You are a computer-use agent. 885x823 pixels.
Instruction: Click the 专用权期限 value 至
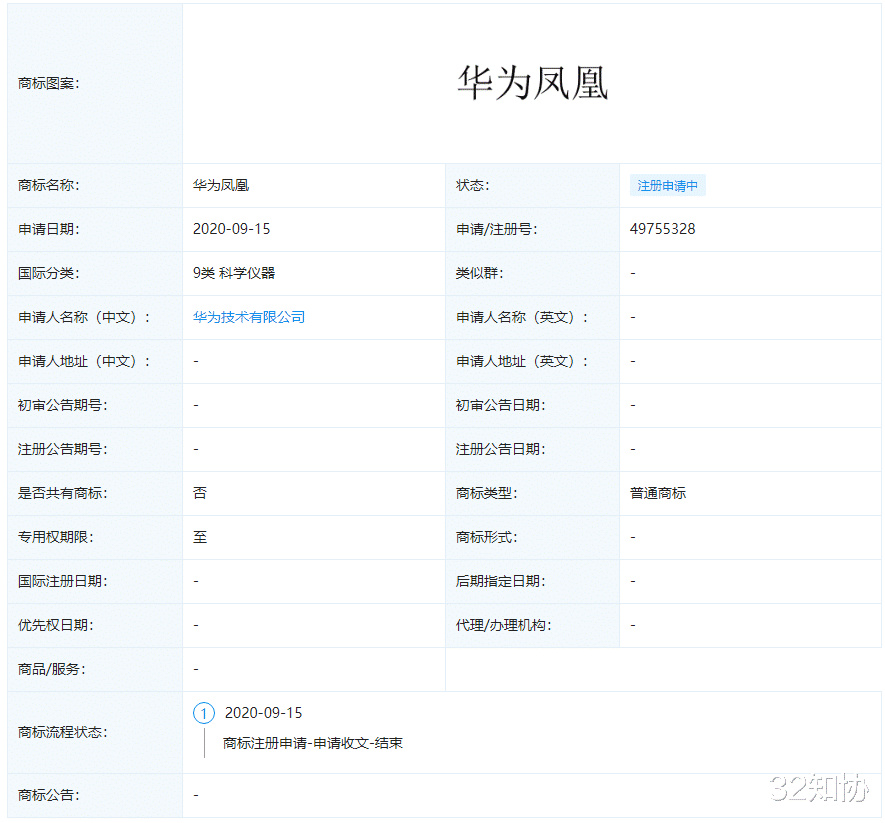click(x=198, y=537)
